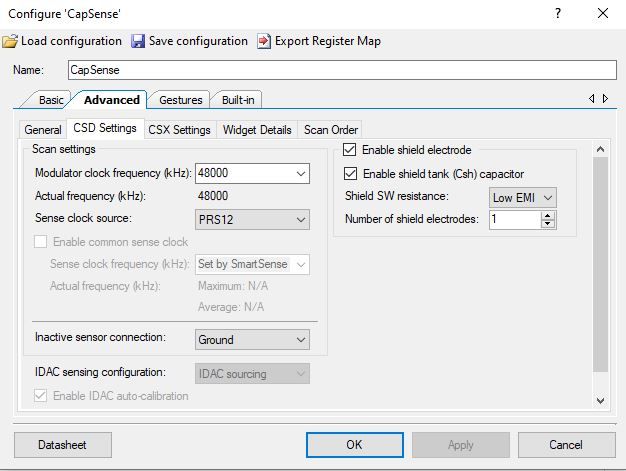Image resolution: width=626 pixels, height=471 pixels.
Task: Switch to the General sub-tab
Action: click(43, 130)
